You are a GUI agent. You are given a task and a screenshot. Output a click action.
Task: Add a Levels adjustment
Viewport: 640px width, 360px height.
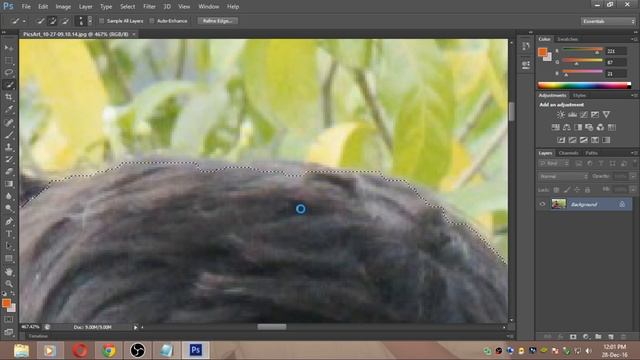(x=572, y=115)
